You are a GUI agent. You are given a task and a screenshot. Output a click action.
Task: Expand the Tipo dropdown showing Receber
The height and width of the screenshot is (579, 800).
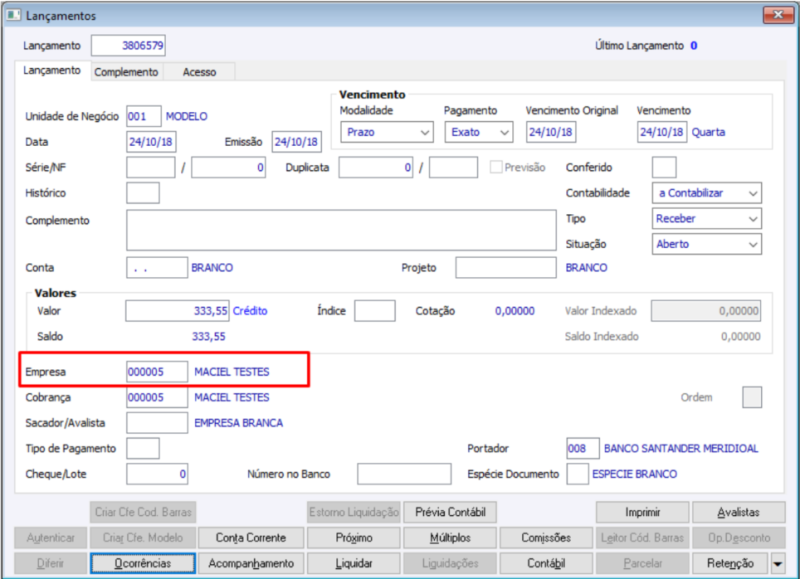[707, 219]
